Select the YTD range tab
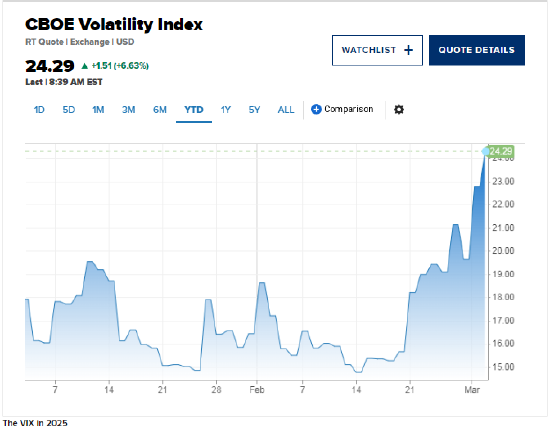Image resolution: width=550 pixels, height=432 pixels. [x=194, y=110]
